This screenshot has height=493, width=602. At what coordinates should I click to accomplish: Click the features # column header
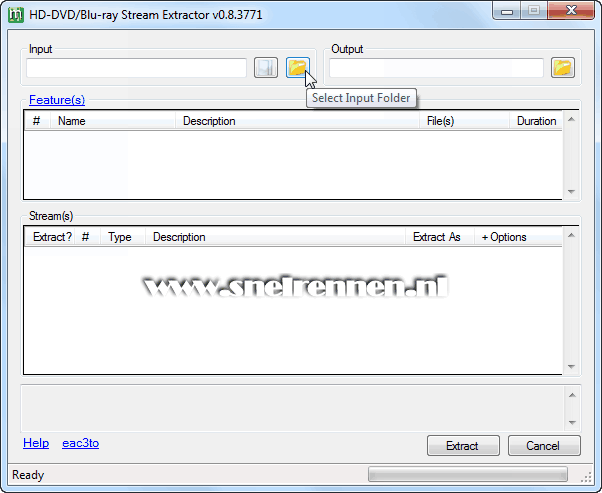(37, 121)
